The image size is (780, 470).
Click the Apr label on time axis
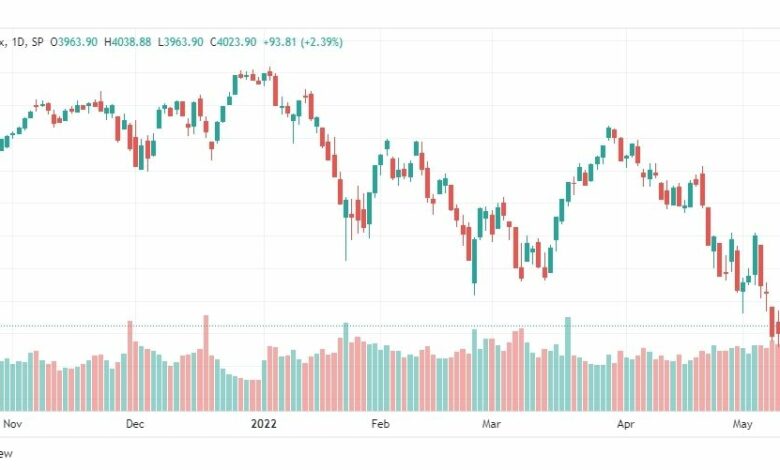click(626, 424)
